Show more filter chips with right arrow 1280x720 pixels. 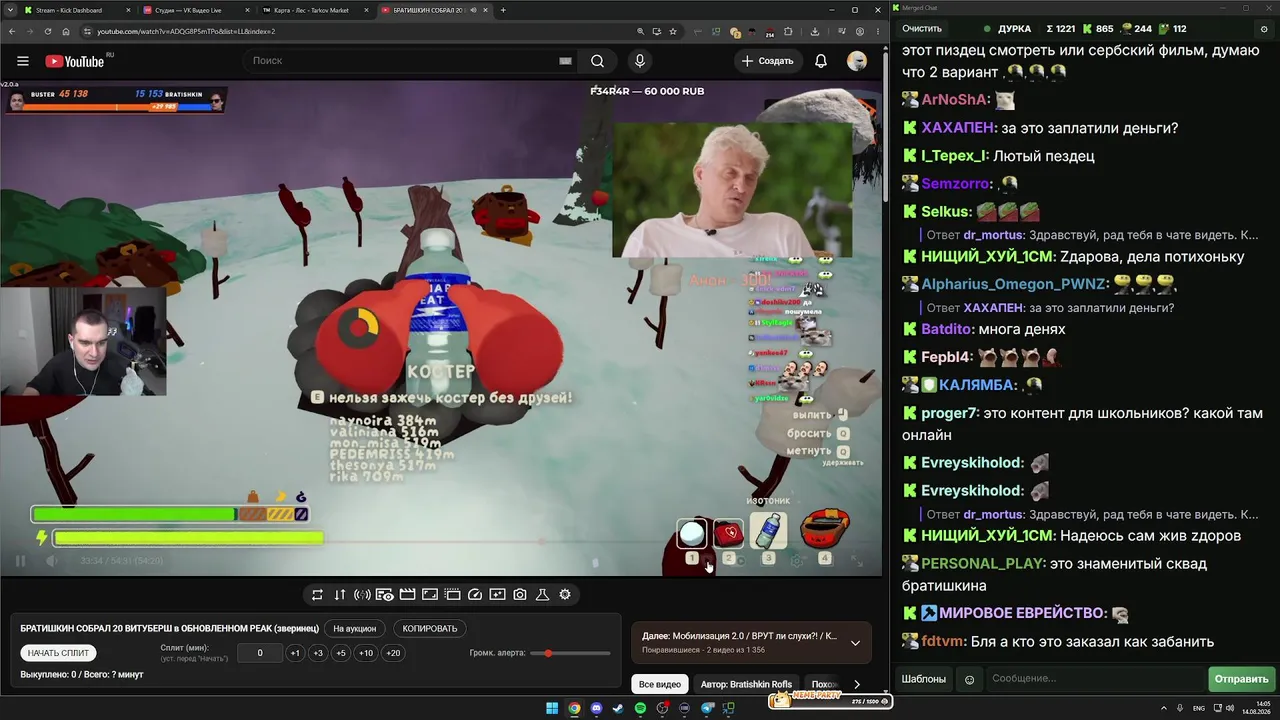857,685
